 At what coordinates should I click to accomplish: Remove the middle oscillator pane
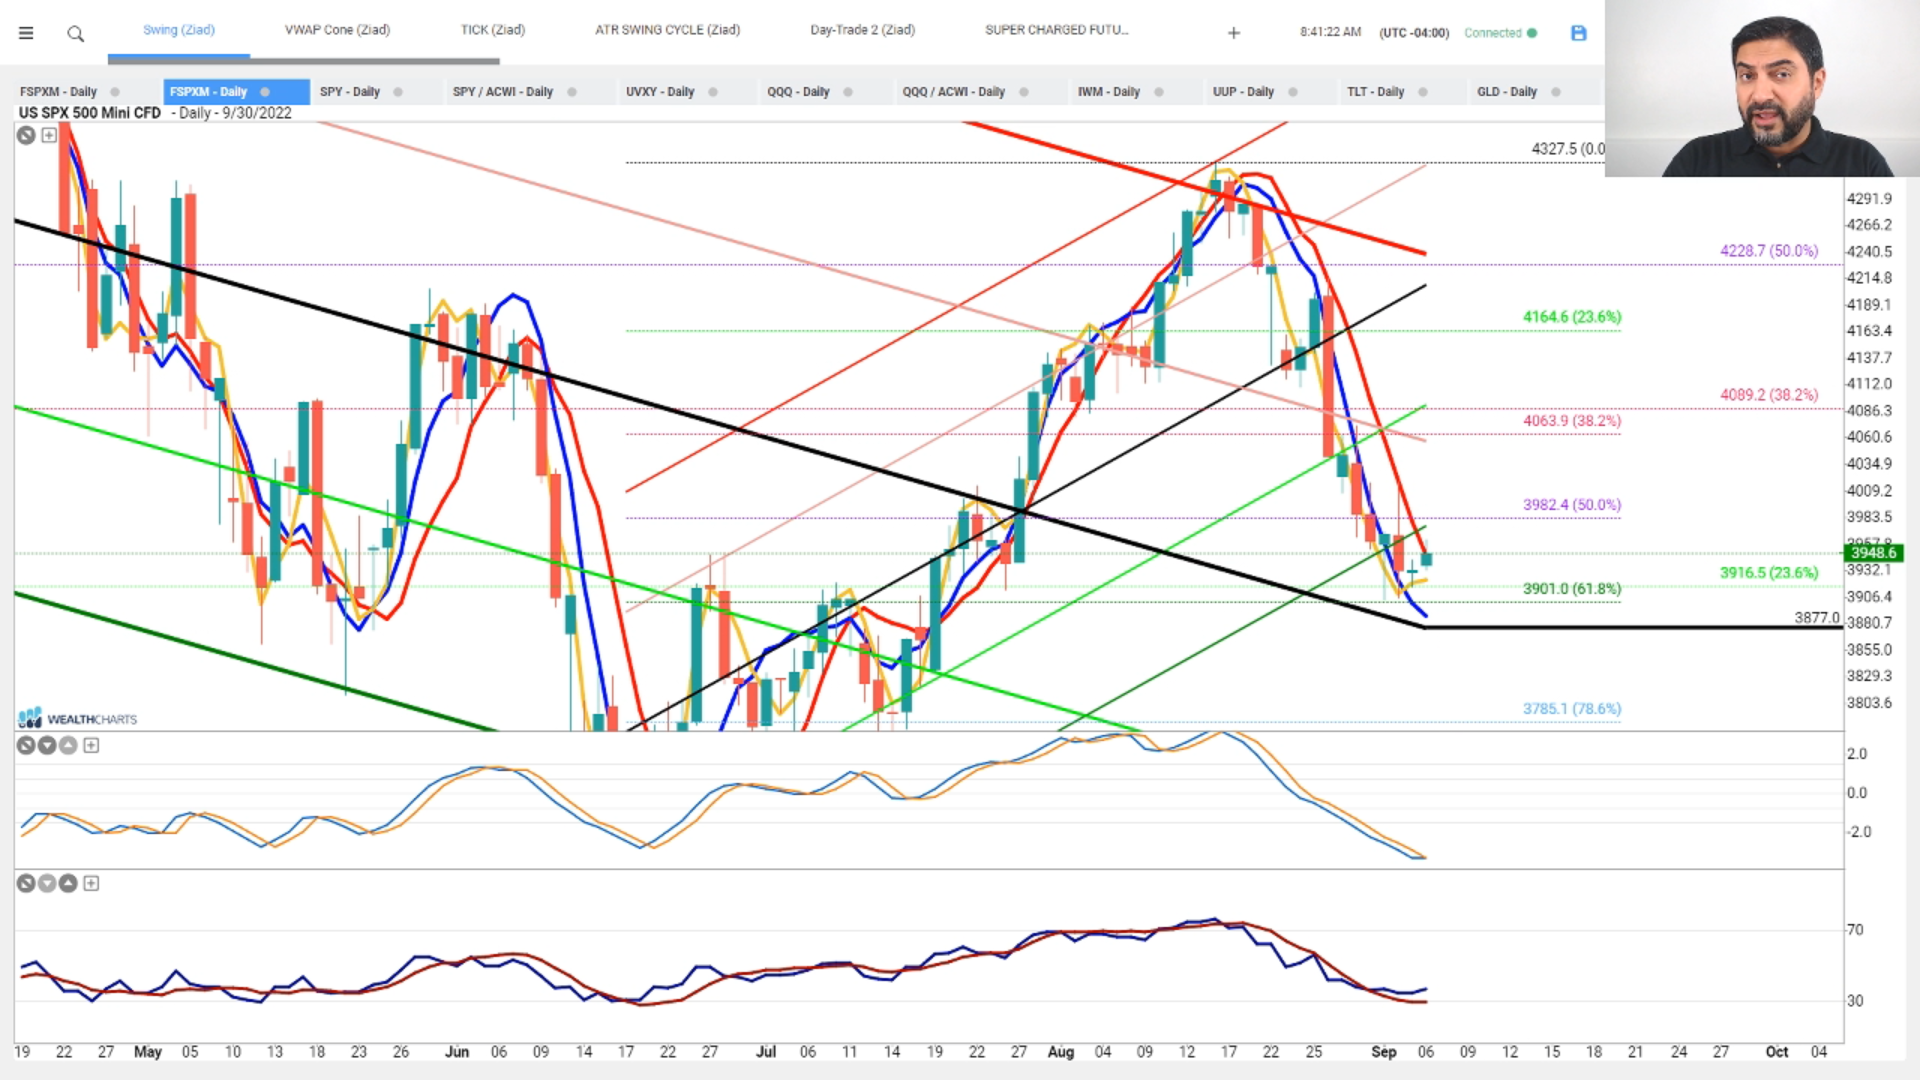[x=26, y=745]
